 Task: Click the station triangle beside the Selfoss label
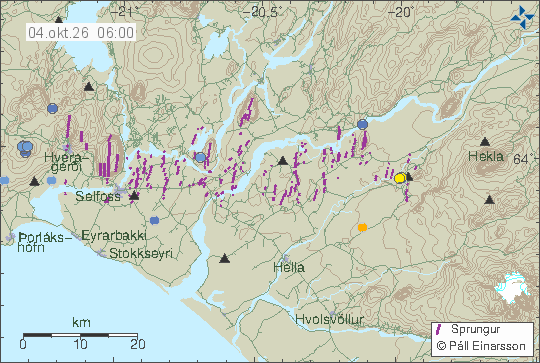point(134,196)
